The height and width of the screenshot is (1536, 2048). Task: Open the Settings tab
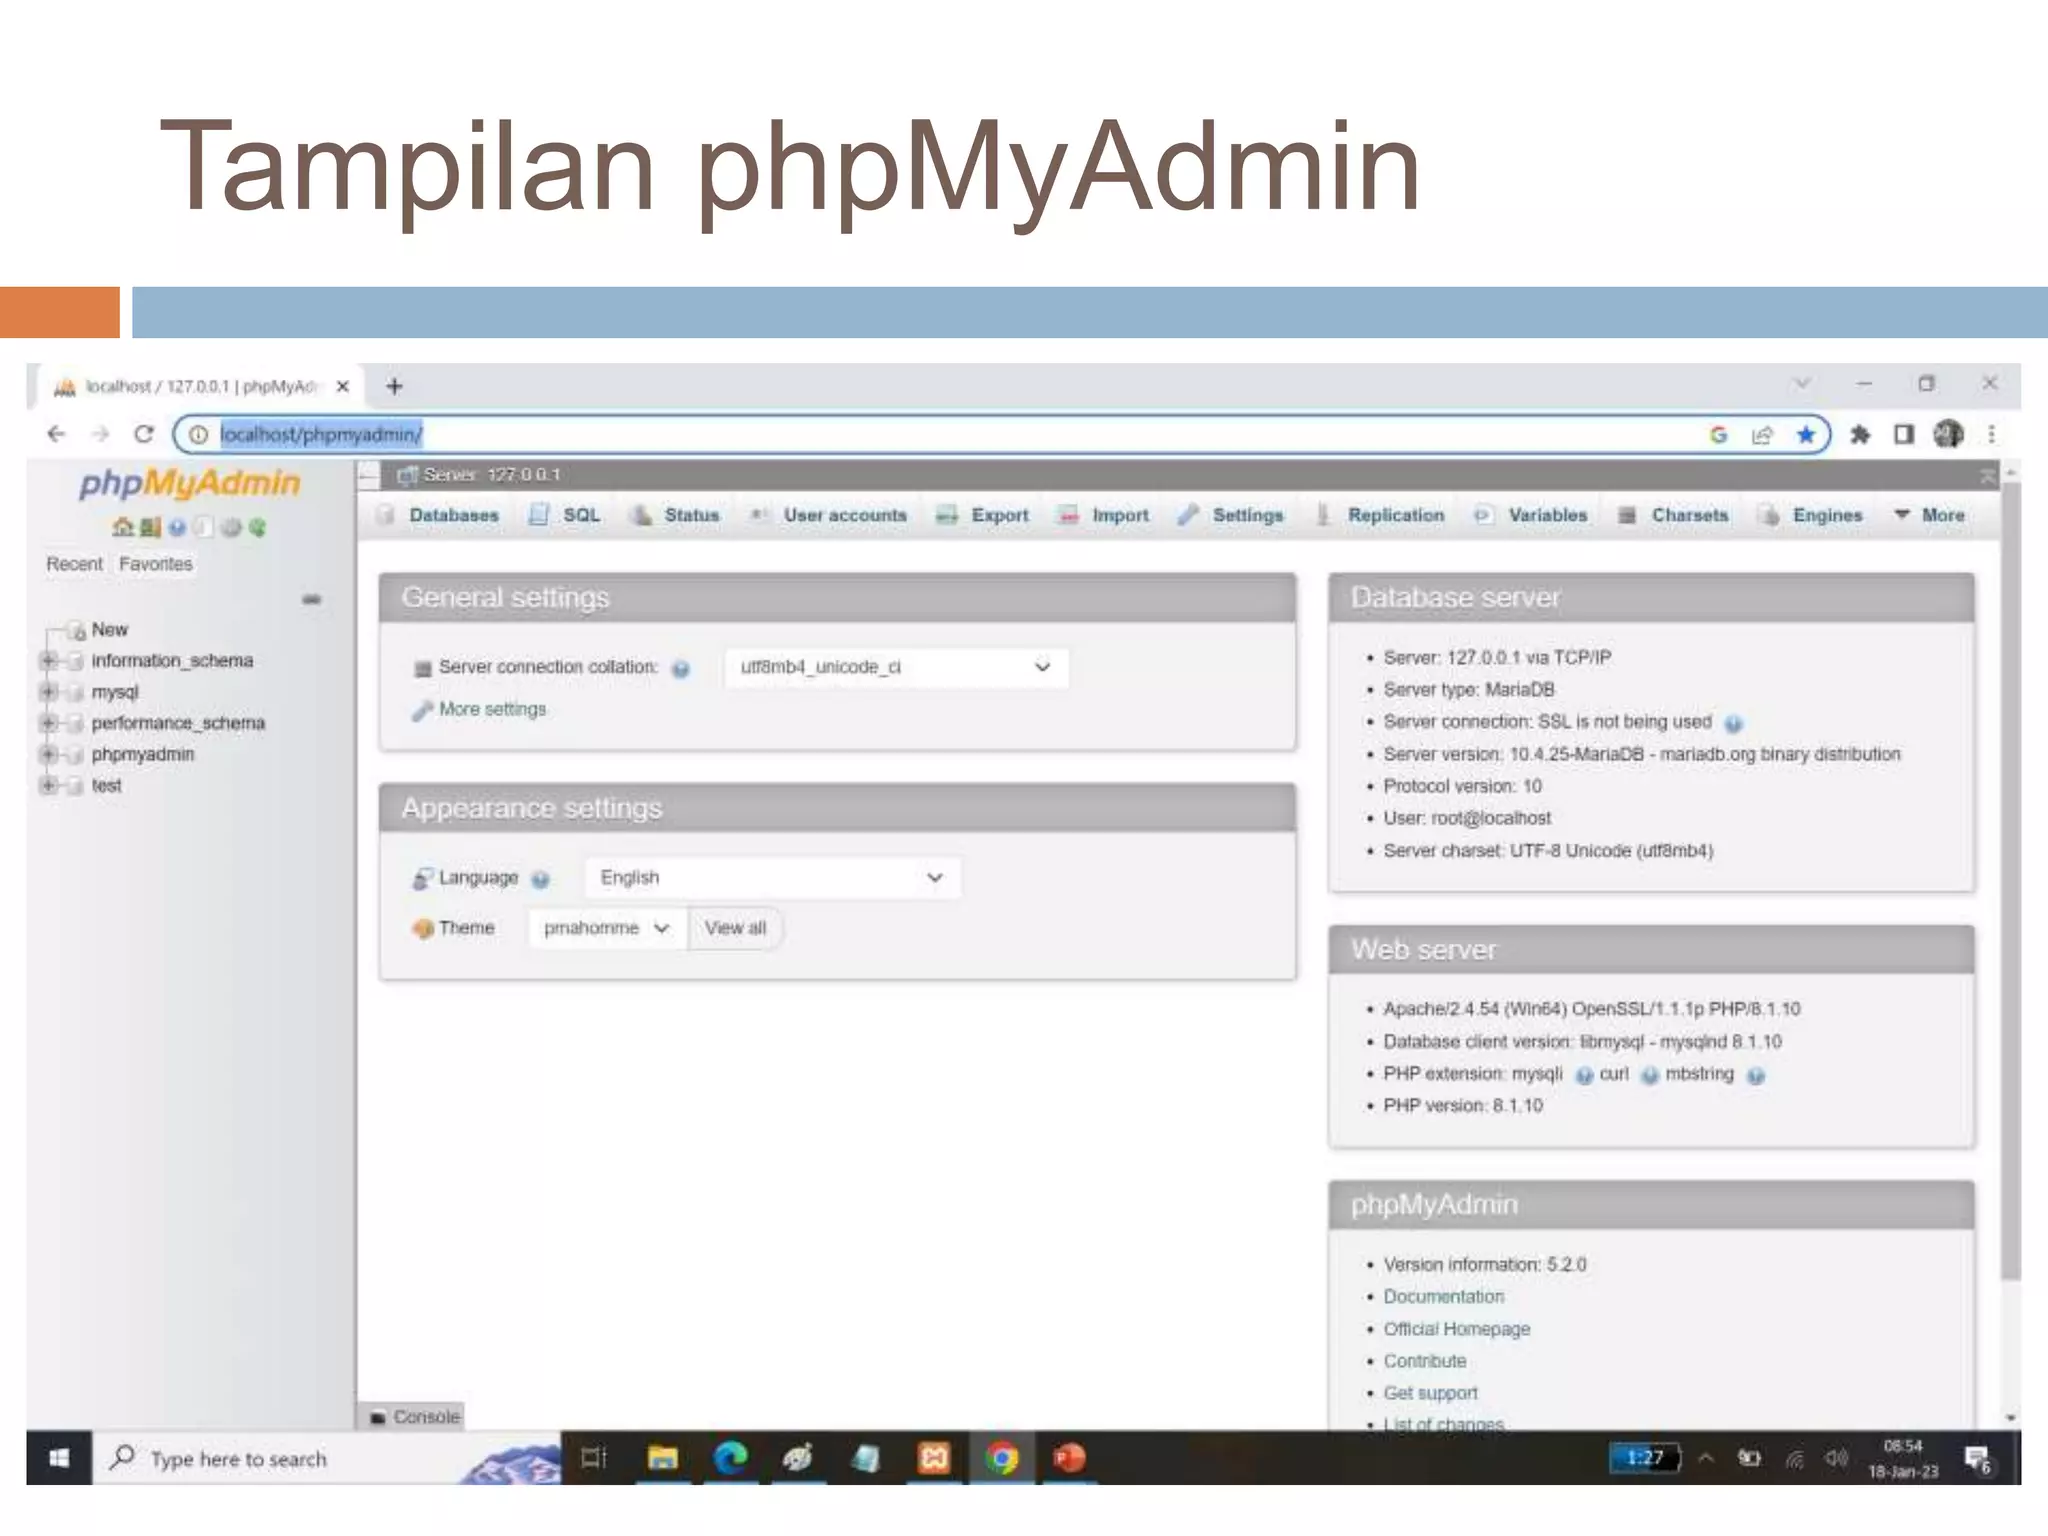click(1230, 515)
